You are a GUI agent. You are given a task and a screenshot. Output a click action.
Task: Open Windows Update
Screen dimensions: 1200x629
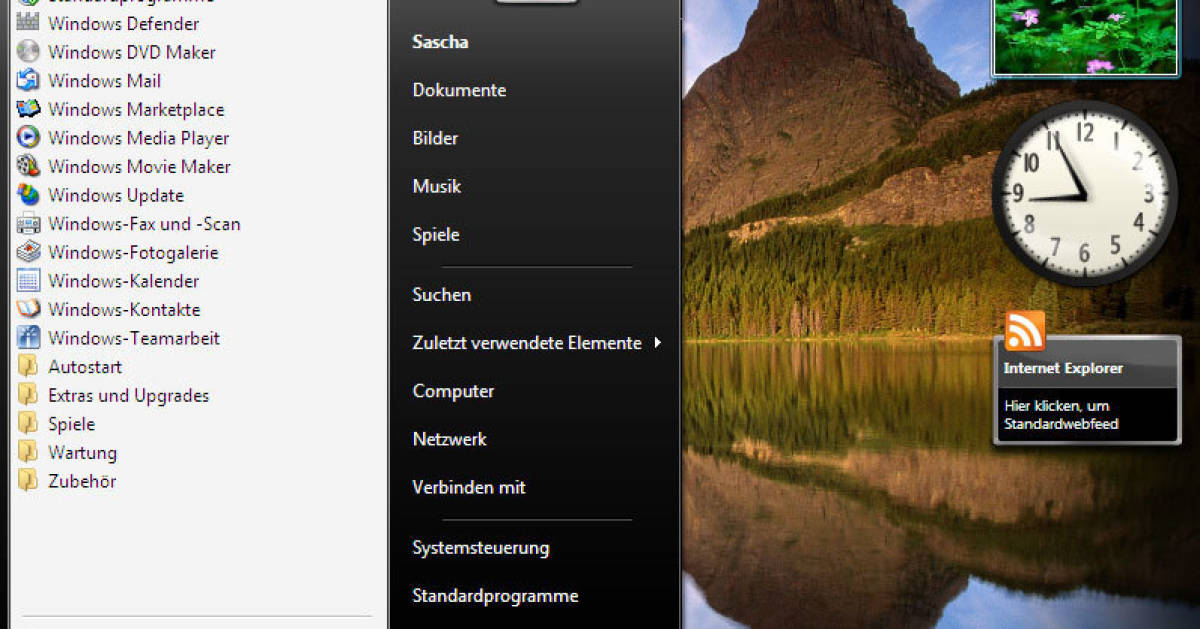117,195
